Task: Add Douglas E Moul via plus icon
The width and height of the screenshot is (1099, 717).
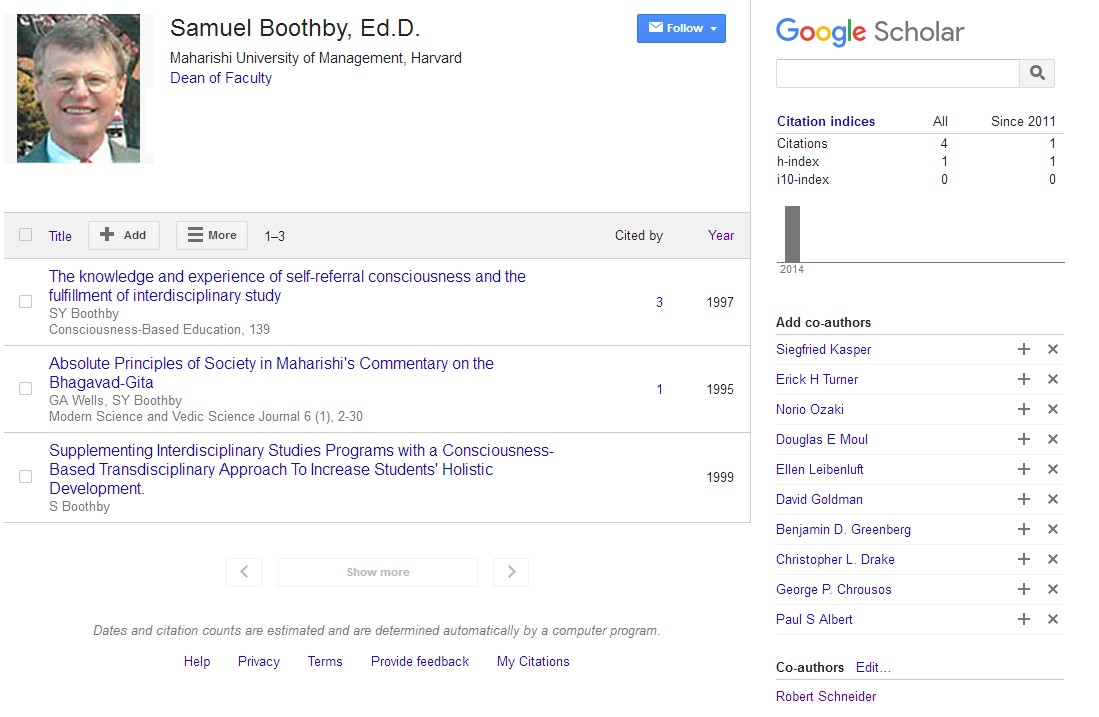Action: click(1023, 439)
